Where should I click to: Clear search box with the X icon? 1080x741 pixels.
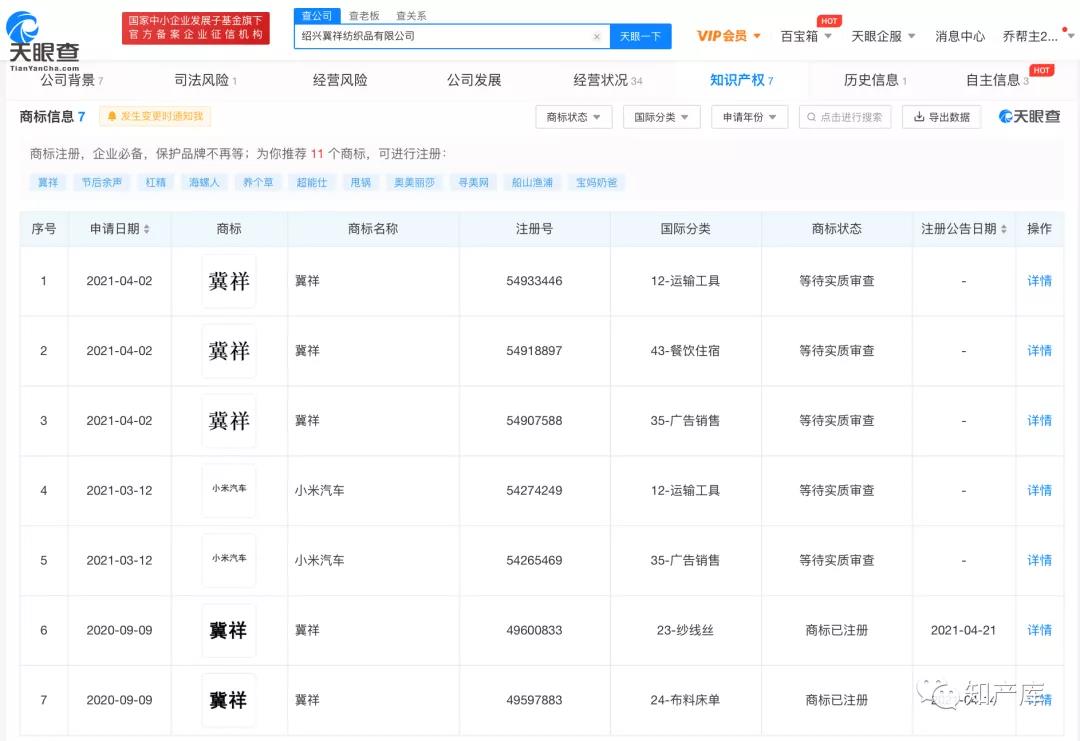tap(597, 36)
